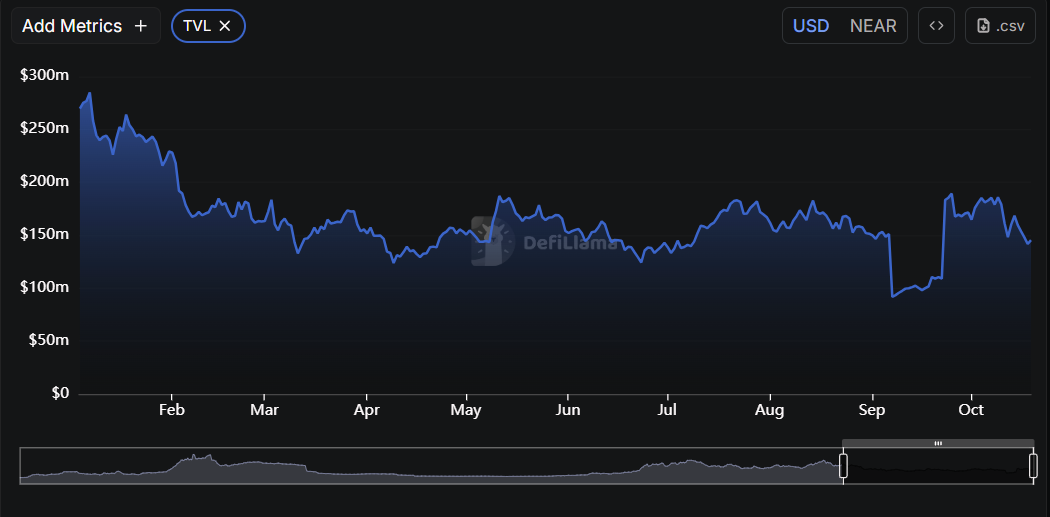Screen dimensions: 1050x517
Task: Click the file download icon next to .csv
Action: click(983, 26)
